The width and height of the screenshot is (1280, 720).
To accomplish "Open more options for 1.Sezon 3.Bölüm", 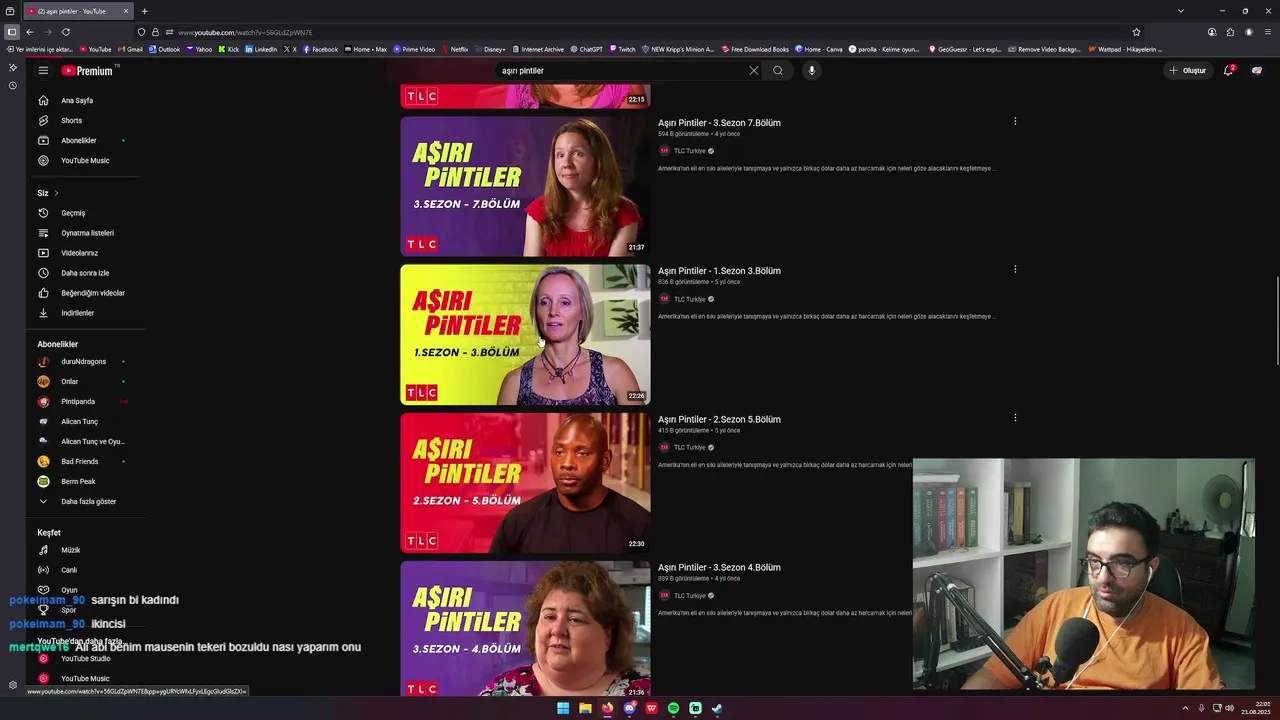I will pyautogui.click(x=1015, y=270).
